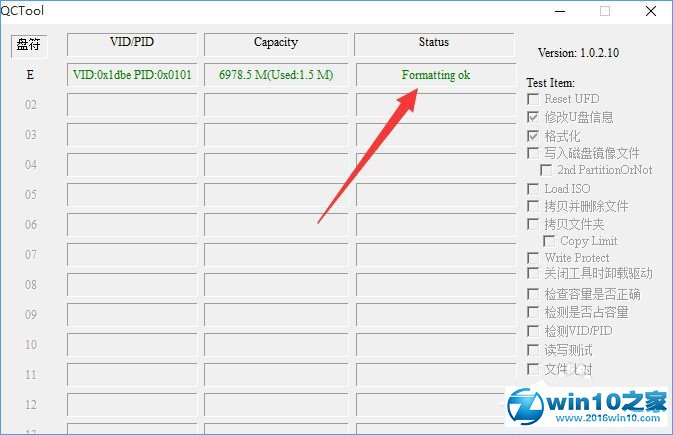Viewport: 673px width, 435px height.
Task: Click row label 09
Action: [x=31, y=315]
